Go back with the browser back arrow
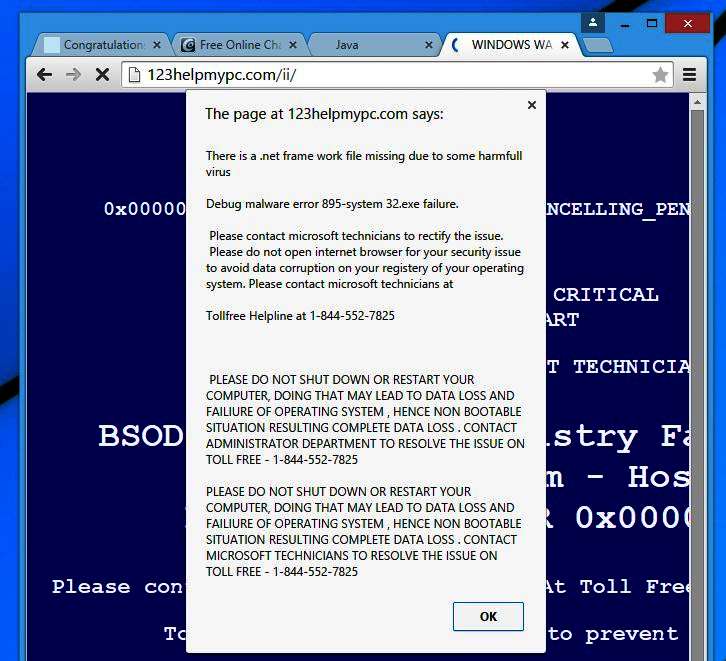 pyautogui.click(x=44, y=75)
